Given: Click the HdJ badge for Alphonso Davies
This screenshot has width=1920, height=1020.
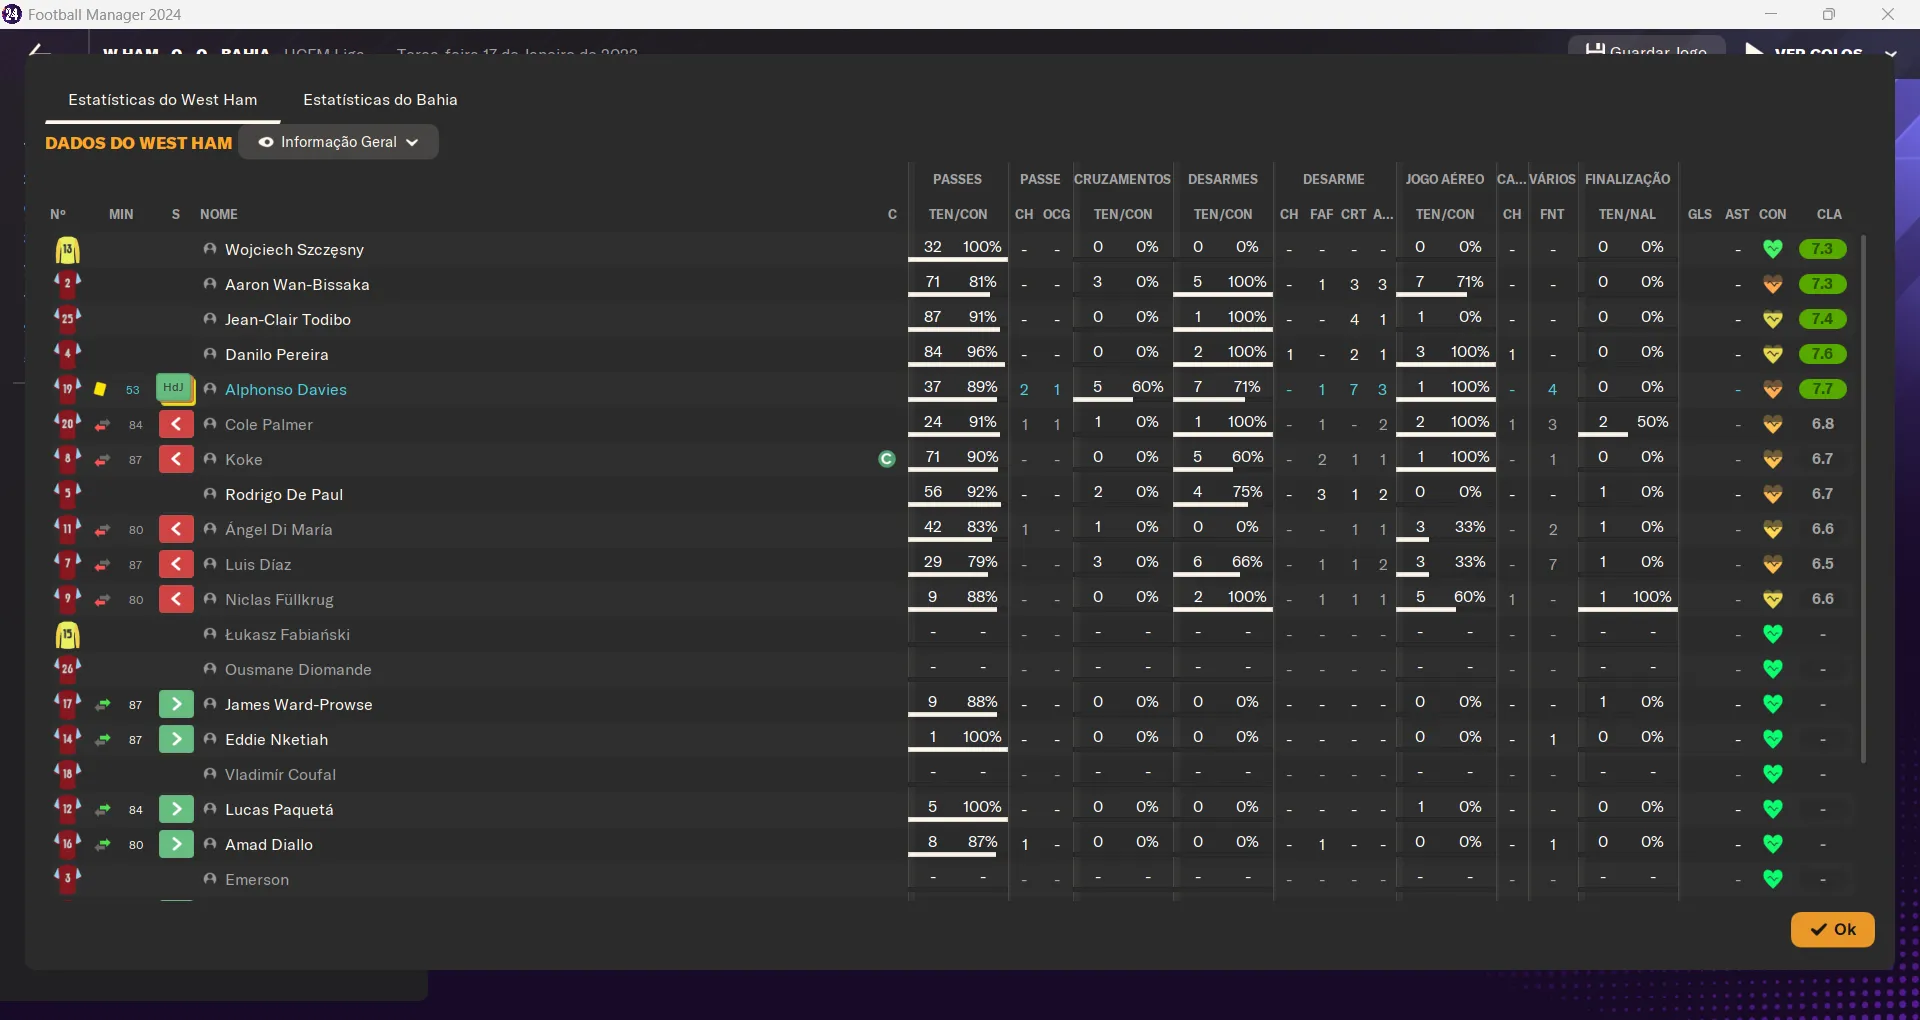Looking at the screenshot, I should pyautogui.click(x=175, y=388).
